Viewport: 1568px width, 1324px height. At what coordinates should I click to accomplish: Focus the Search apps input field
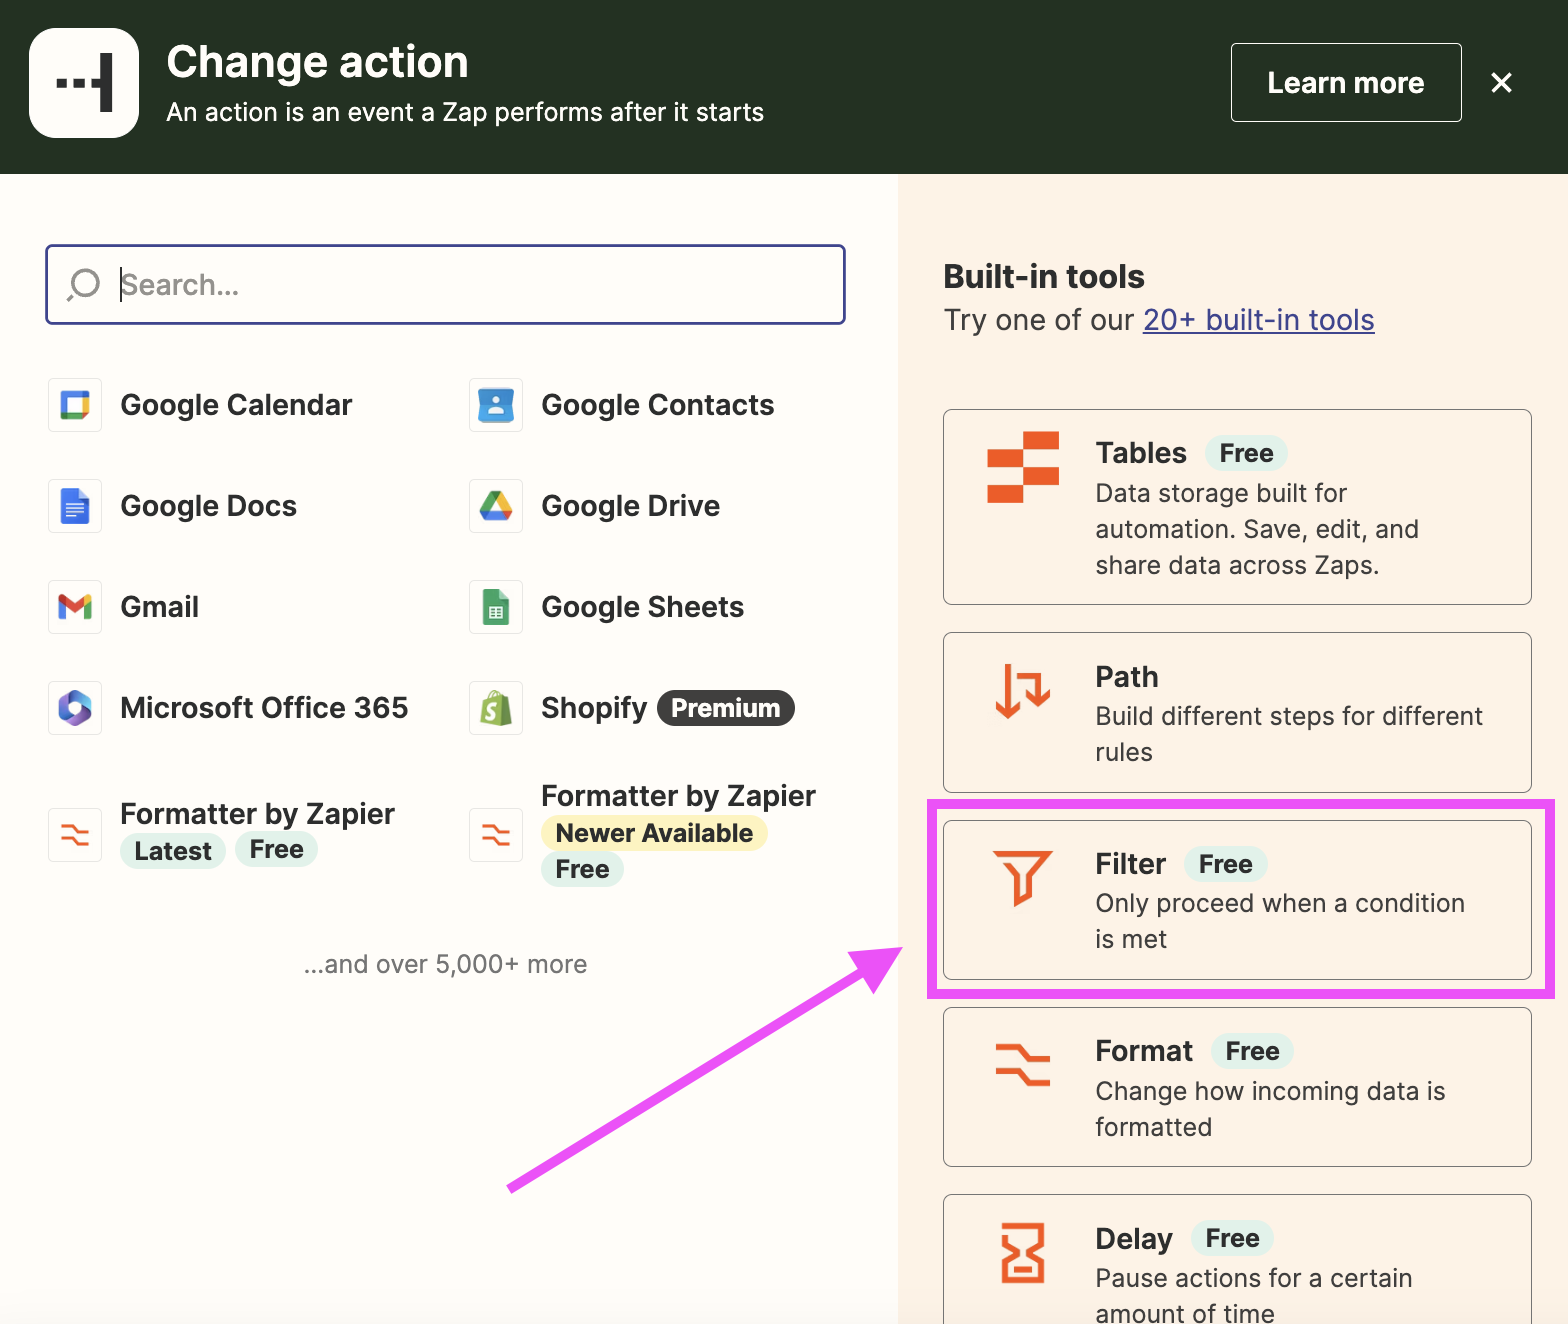point(445,285)
